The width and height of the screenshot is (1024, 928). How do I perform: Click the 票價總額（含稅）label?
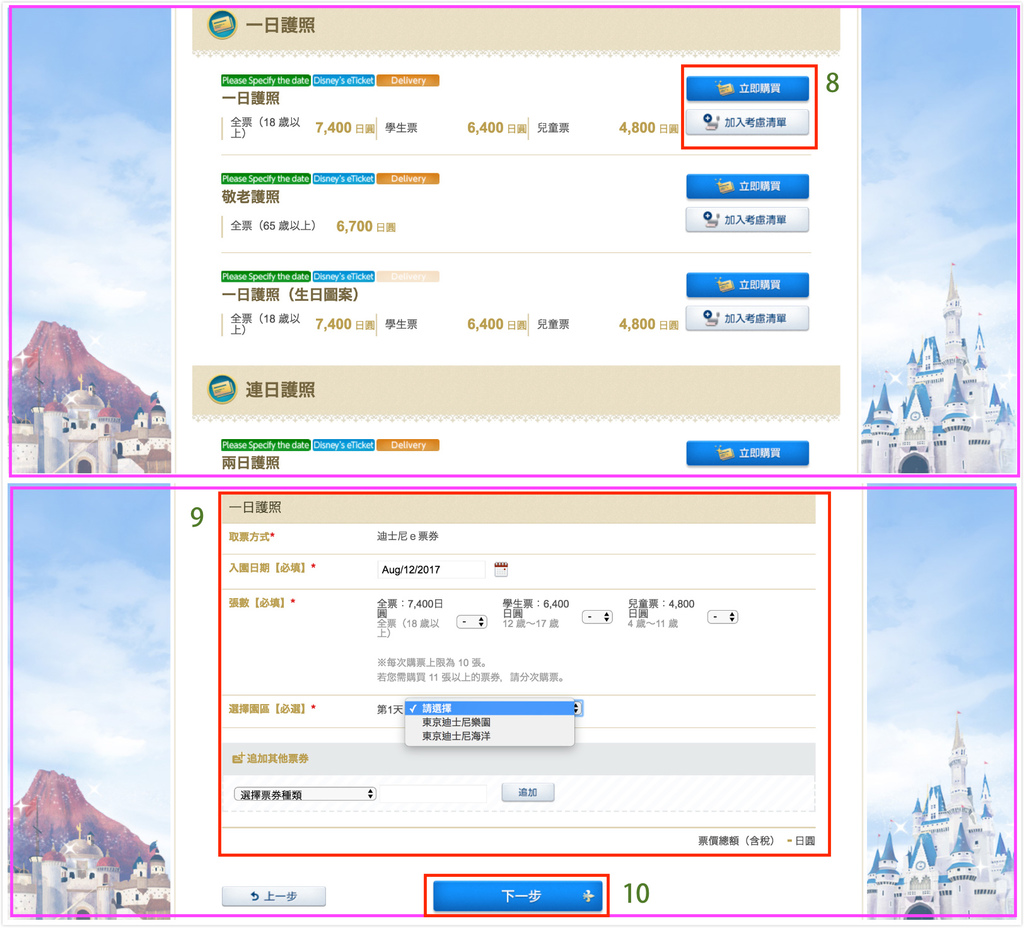pyautogui.click(x=736, y=840)
